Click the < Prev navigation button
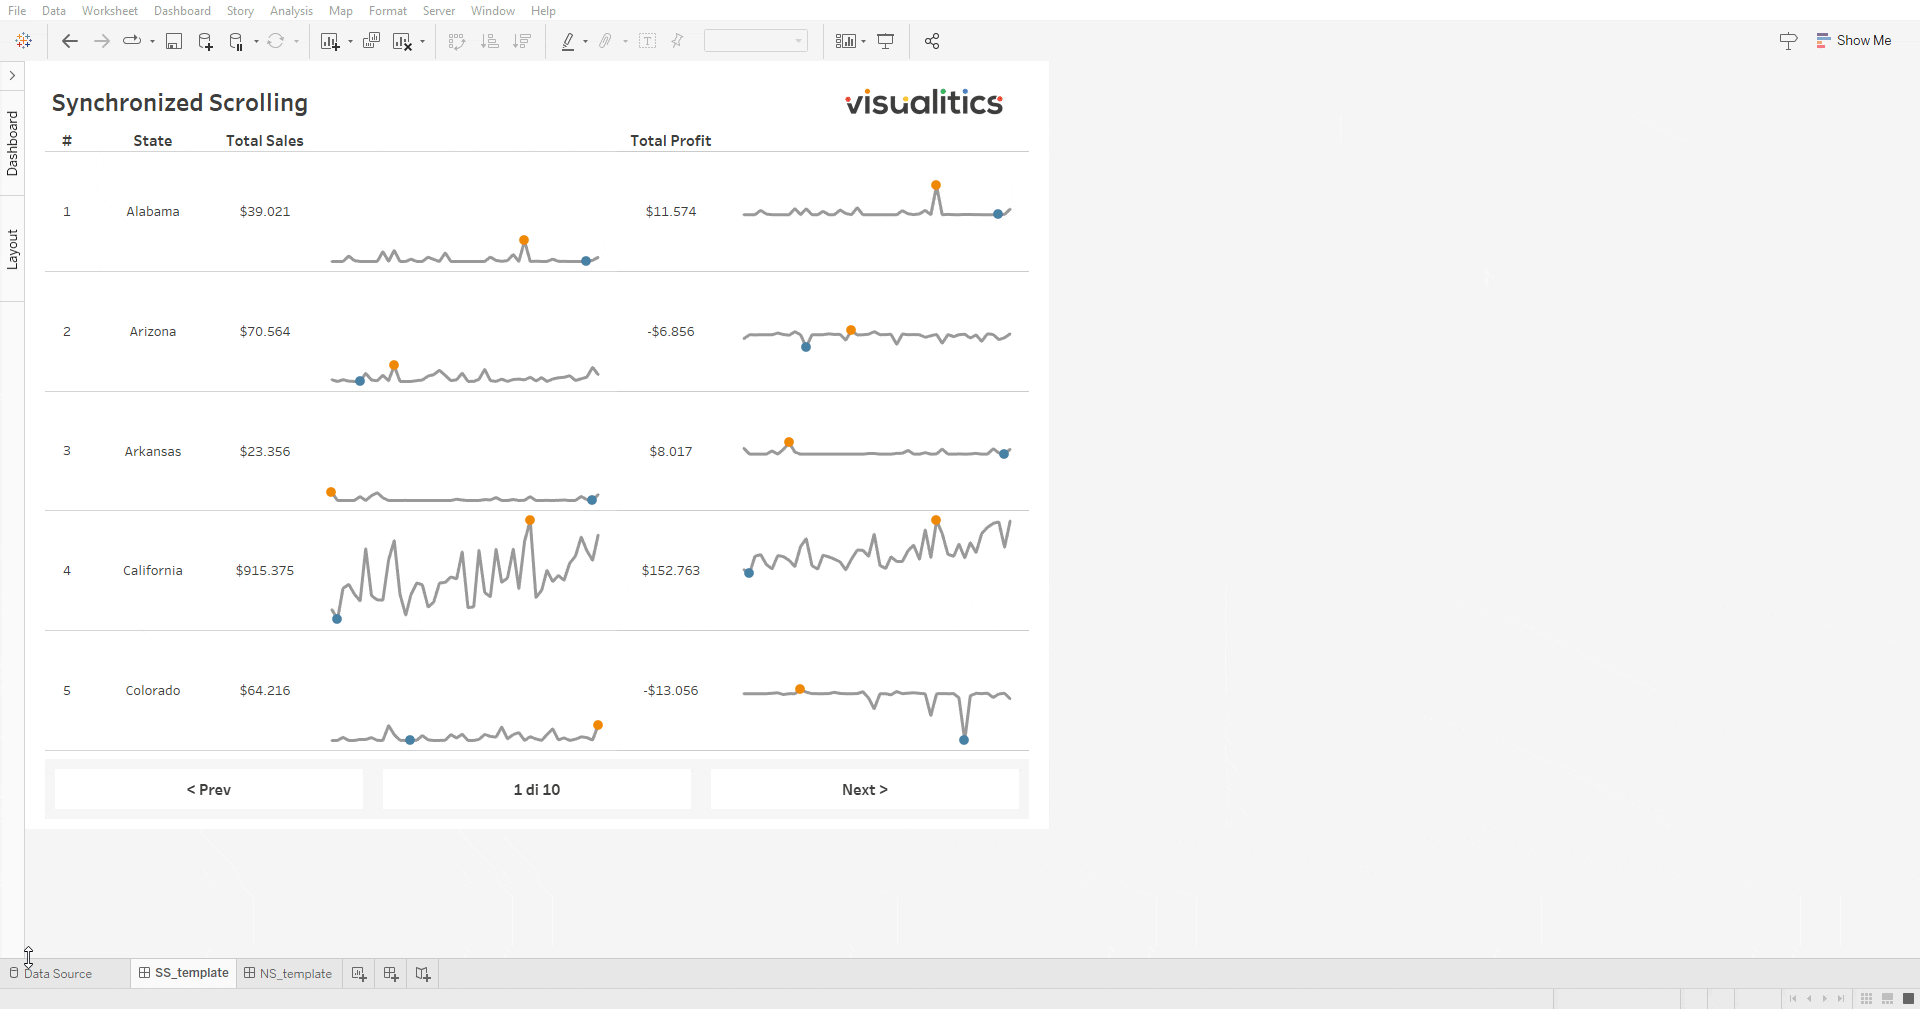 click(209, 790)
